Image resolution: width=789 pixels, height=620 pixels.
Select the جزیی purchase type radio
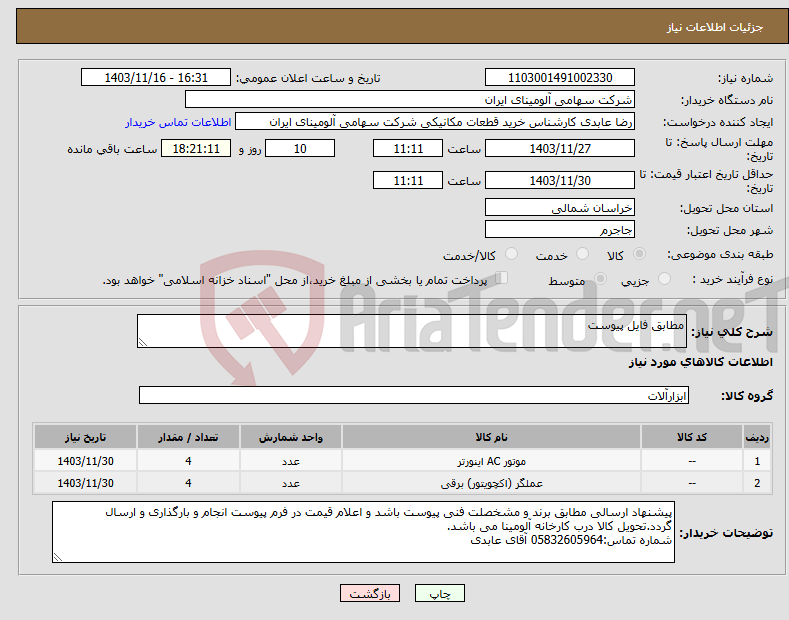pyautogui.click(x=664, y=279)
